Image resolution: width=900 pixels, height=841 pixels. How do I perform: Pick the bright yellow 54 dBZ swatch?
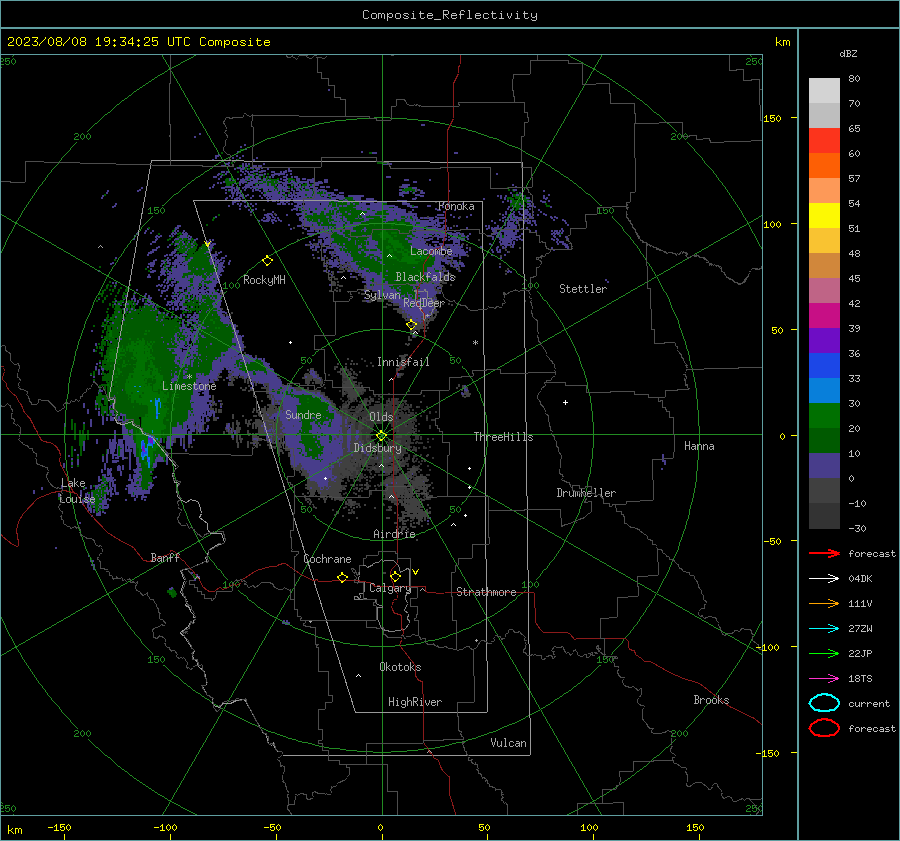(824, 216)
